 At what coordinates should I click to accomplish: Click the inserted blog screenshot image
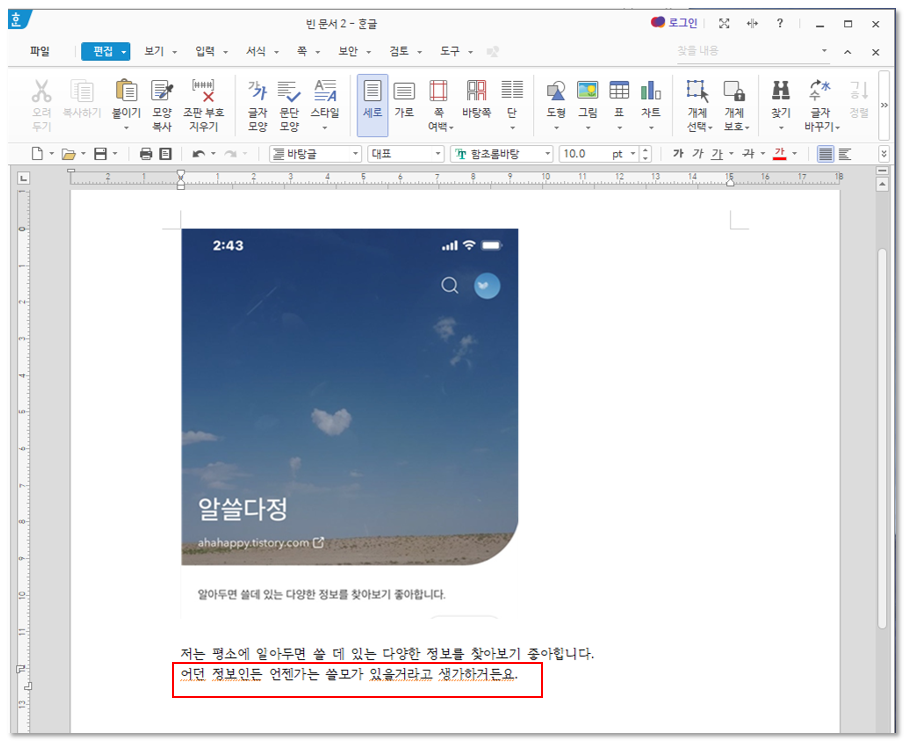pos(350,423)
